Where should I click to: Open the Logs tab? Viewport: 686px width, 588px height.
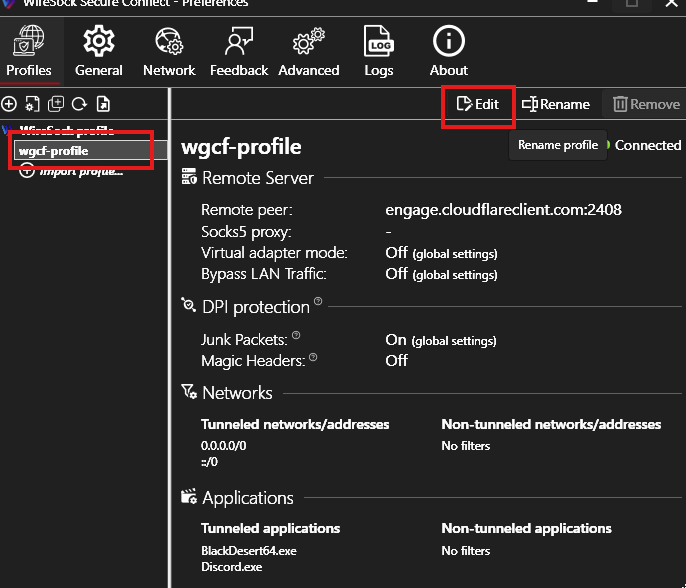click(379, 52)
